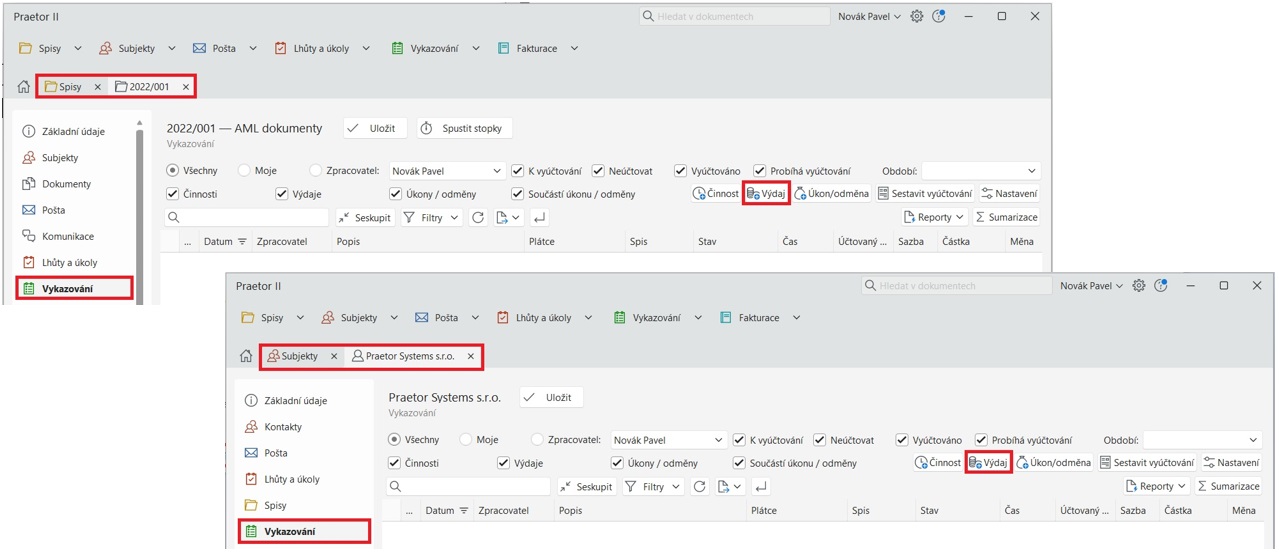1279x554 pixels.
Task: Close the Praetor Systems s.r.o. tab
Action: [x=471, y=356]
